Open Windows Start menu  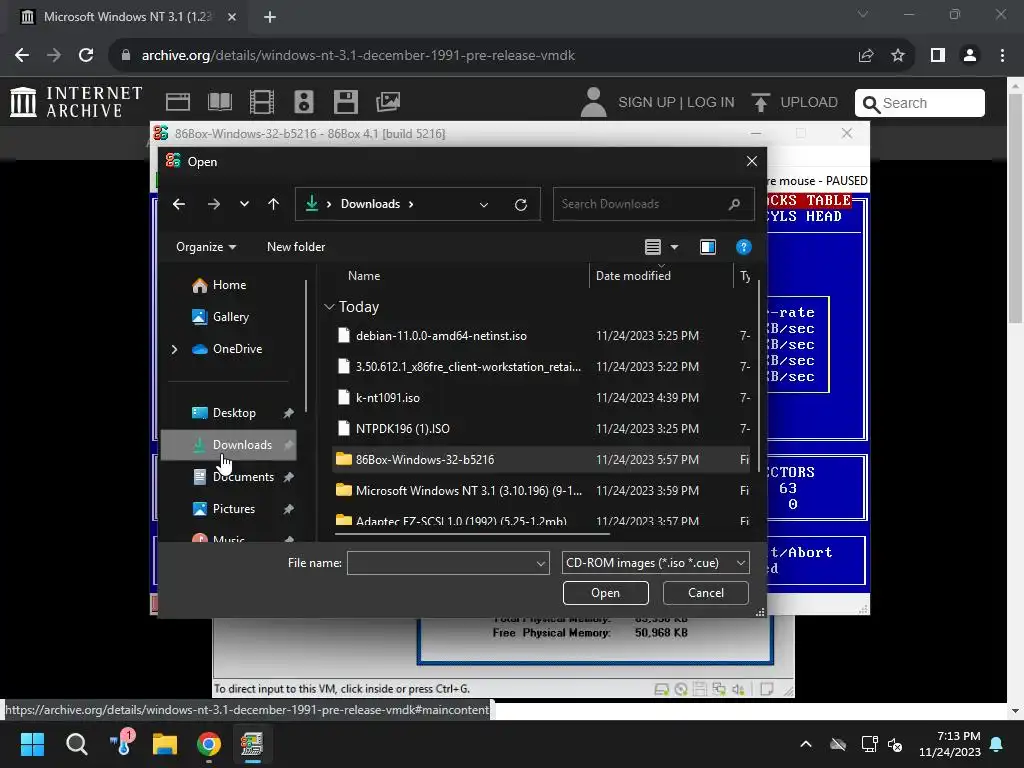[32, 744]
